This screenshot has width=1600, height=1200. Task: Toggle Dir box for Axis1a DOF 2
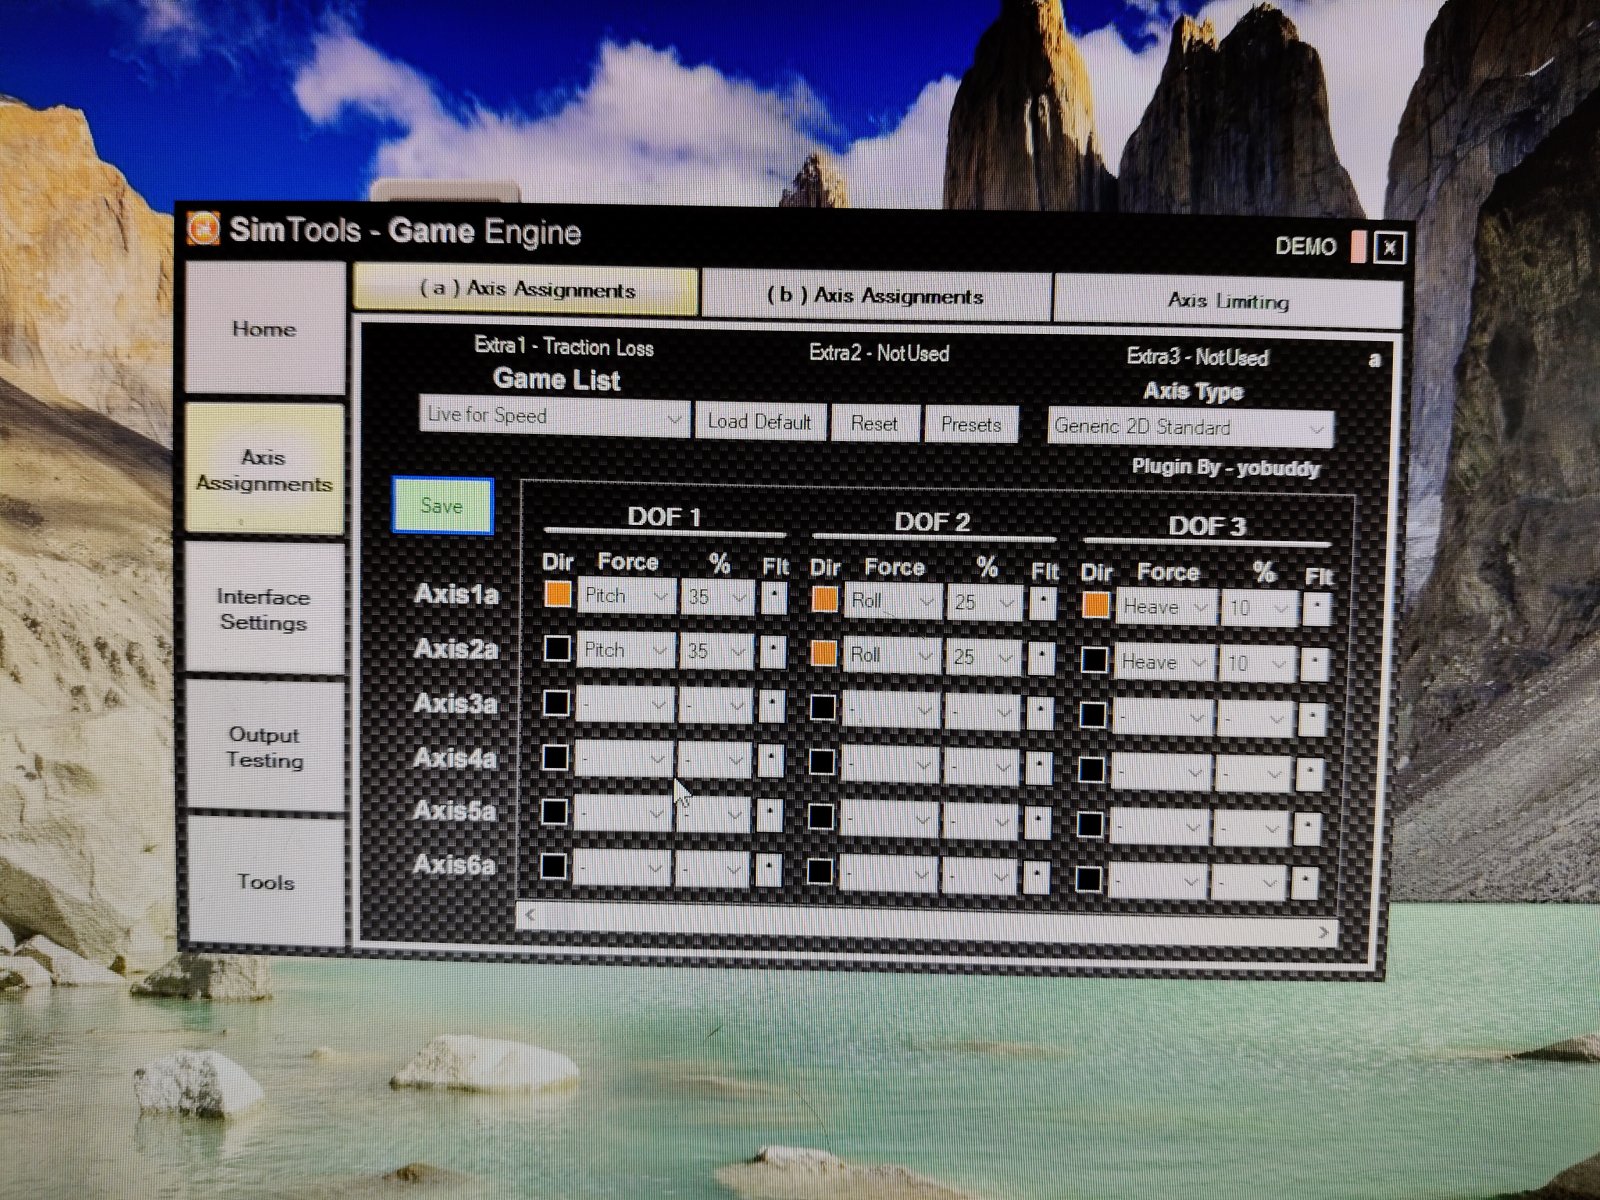[x=824, y=599]
